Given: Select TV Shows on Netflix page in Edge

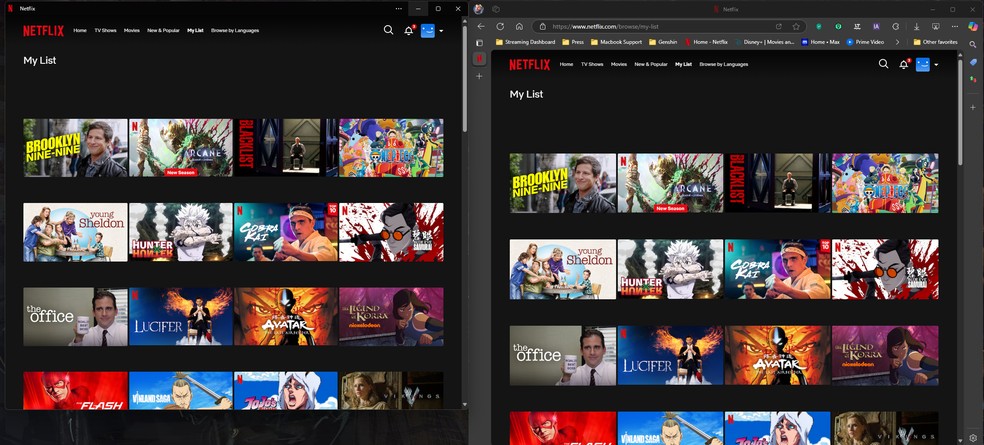Looking at the screenshot, I should click(x=592, y=64).
